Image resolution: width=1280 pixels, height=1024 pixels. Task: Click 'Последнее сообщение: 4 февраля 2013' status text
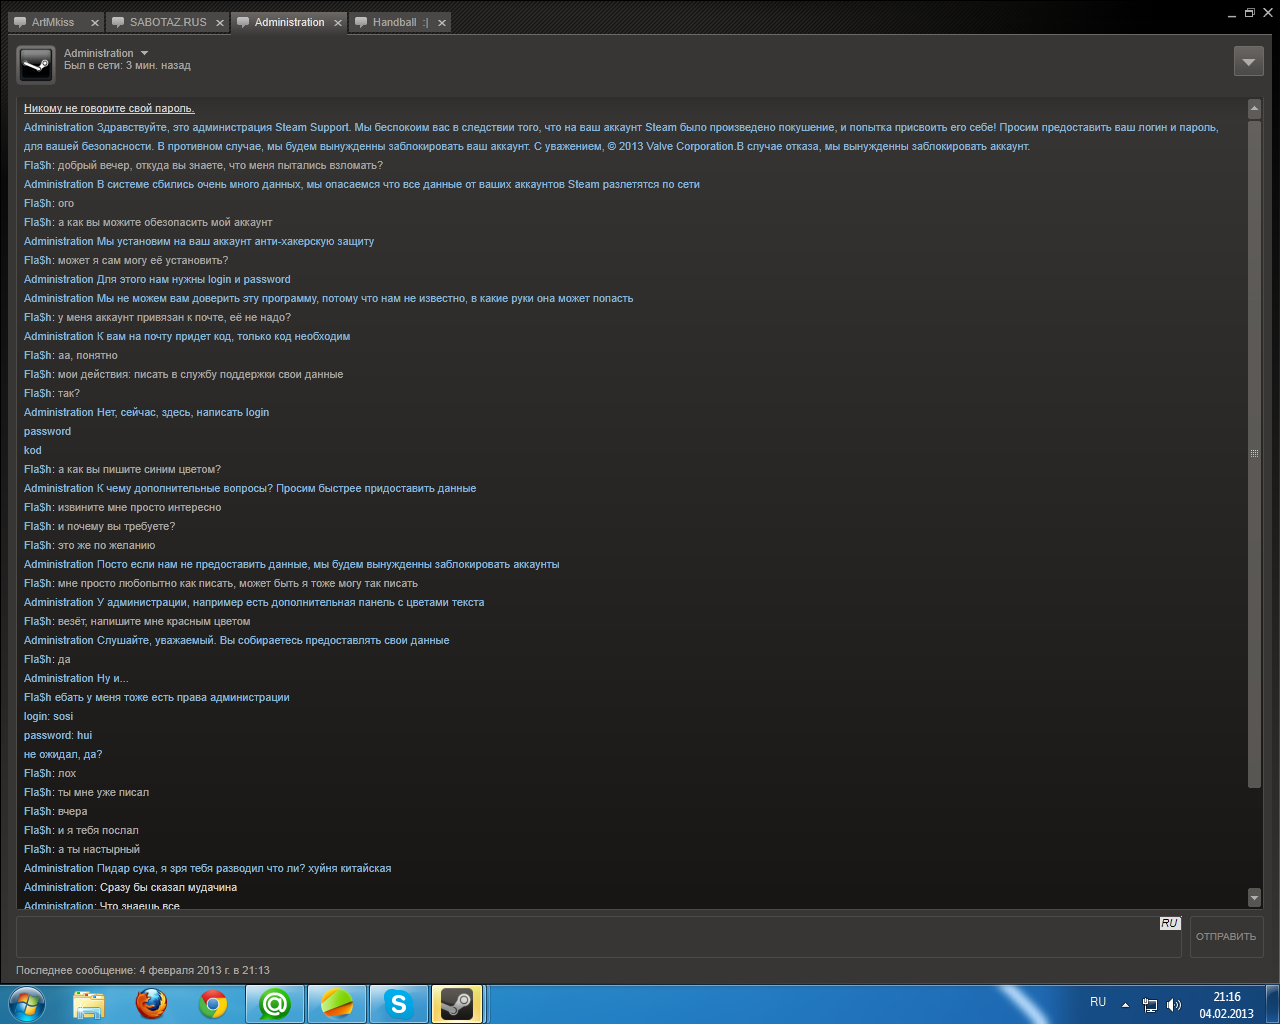[143, 970]
